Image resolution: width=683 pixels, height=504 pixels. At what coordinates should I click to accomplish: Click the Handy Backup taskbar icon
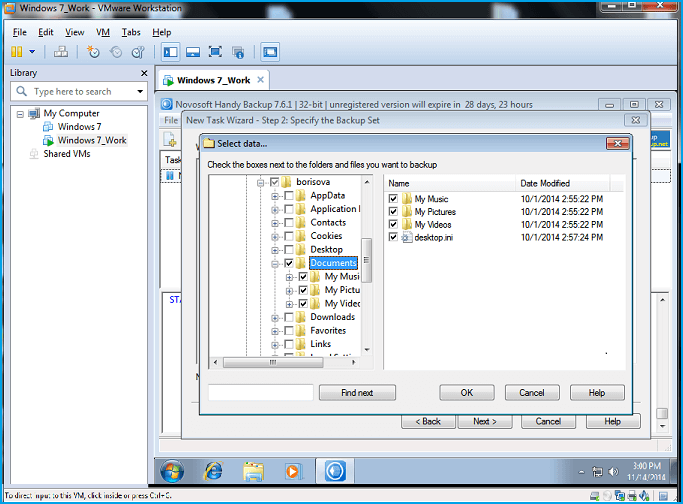[335, 471]
